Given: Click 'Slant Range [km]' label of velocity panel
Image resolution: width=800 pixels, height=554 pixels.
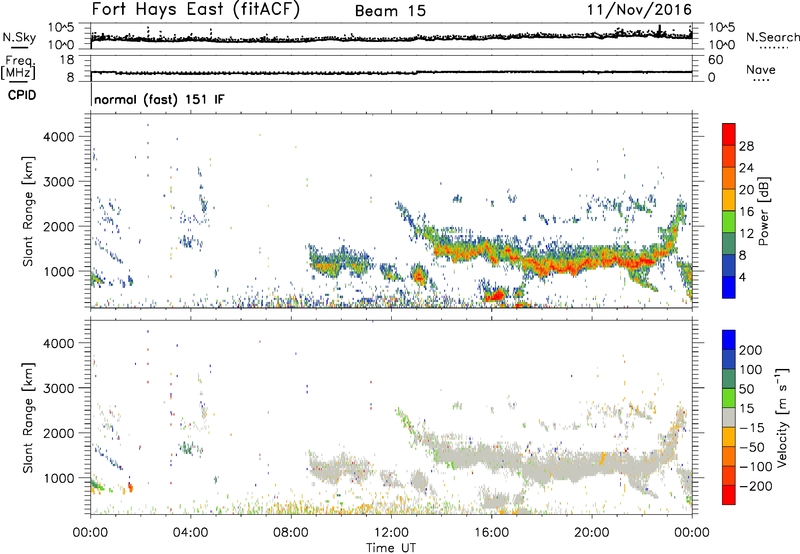Looking at the screenshot, I should point(28,417).
